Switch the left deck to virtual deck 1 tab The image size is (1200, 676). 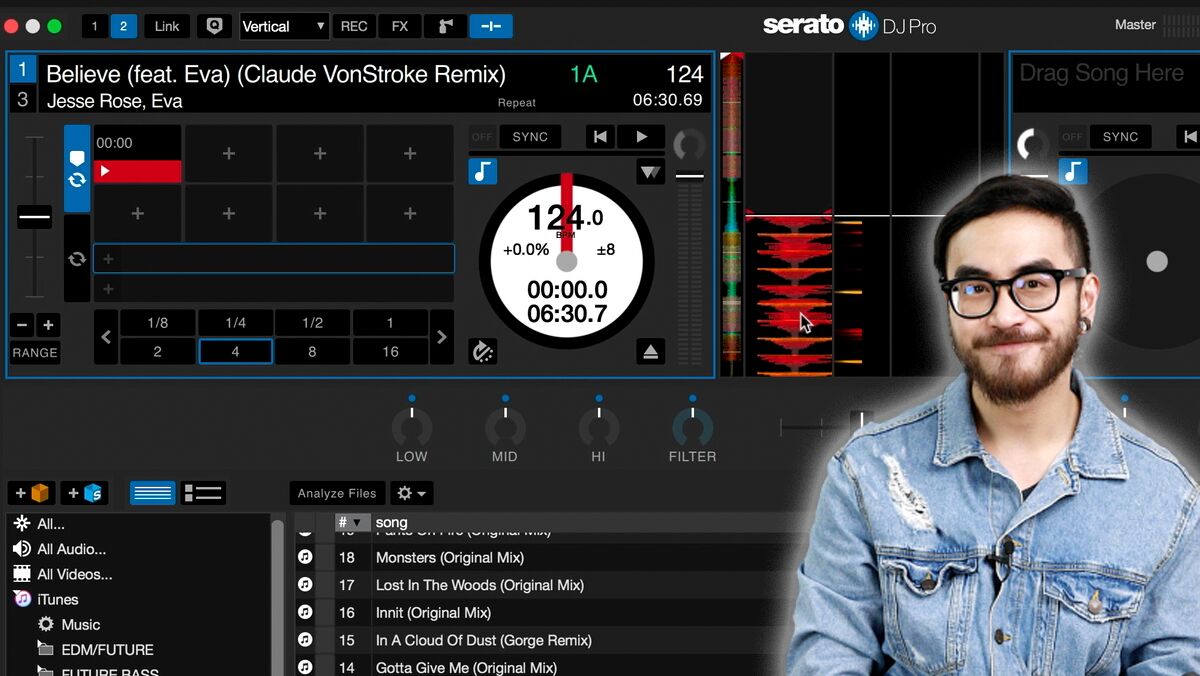click(x=23, y=69)
